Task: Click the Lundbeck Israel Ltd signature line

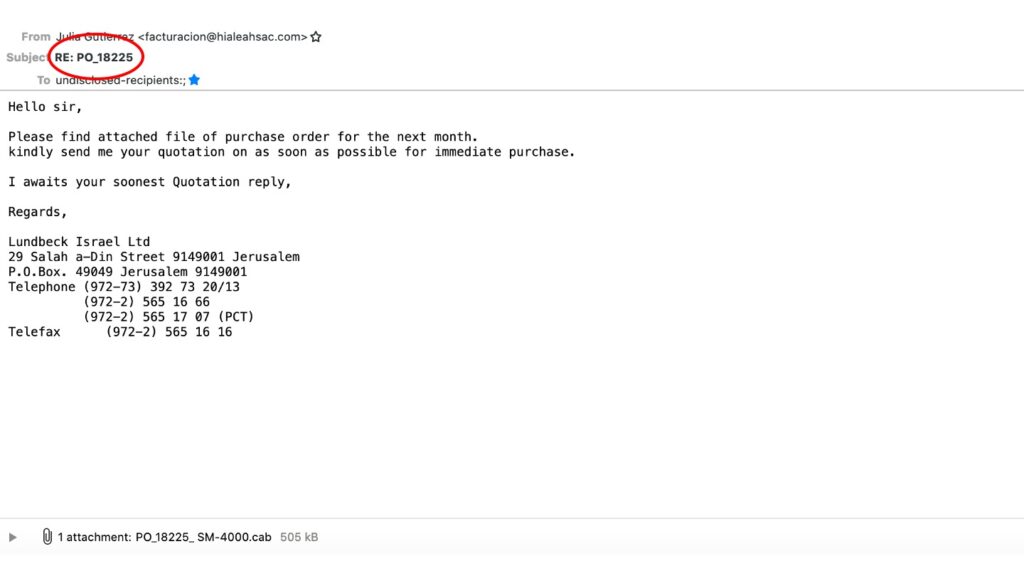Action: [79, 242]
